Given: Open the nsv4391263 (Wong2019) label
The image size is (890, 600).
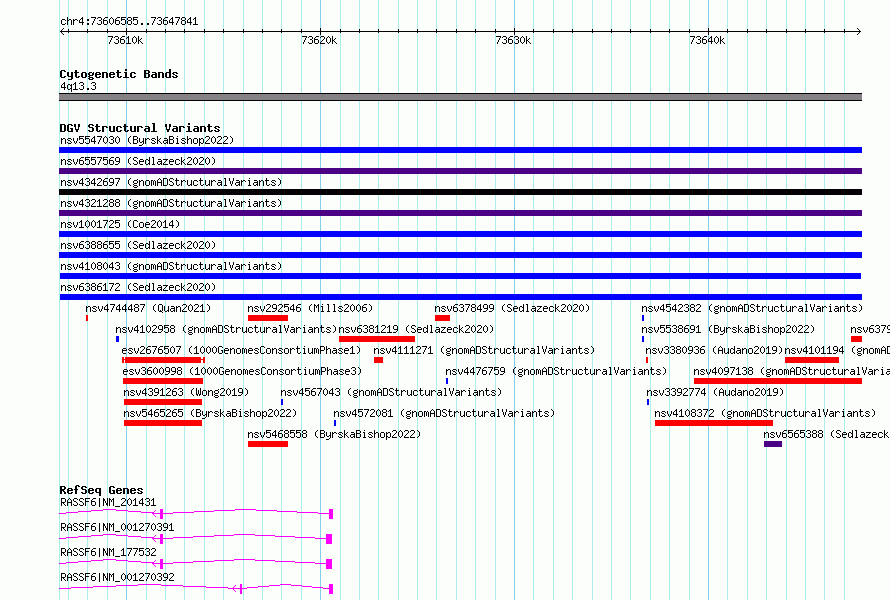Looking at the screenshot, I should 186,392.
